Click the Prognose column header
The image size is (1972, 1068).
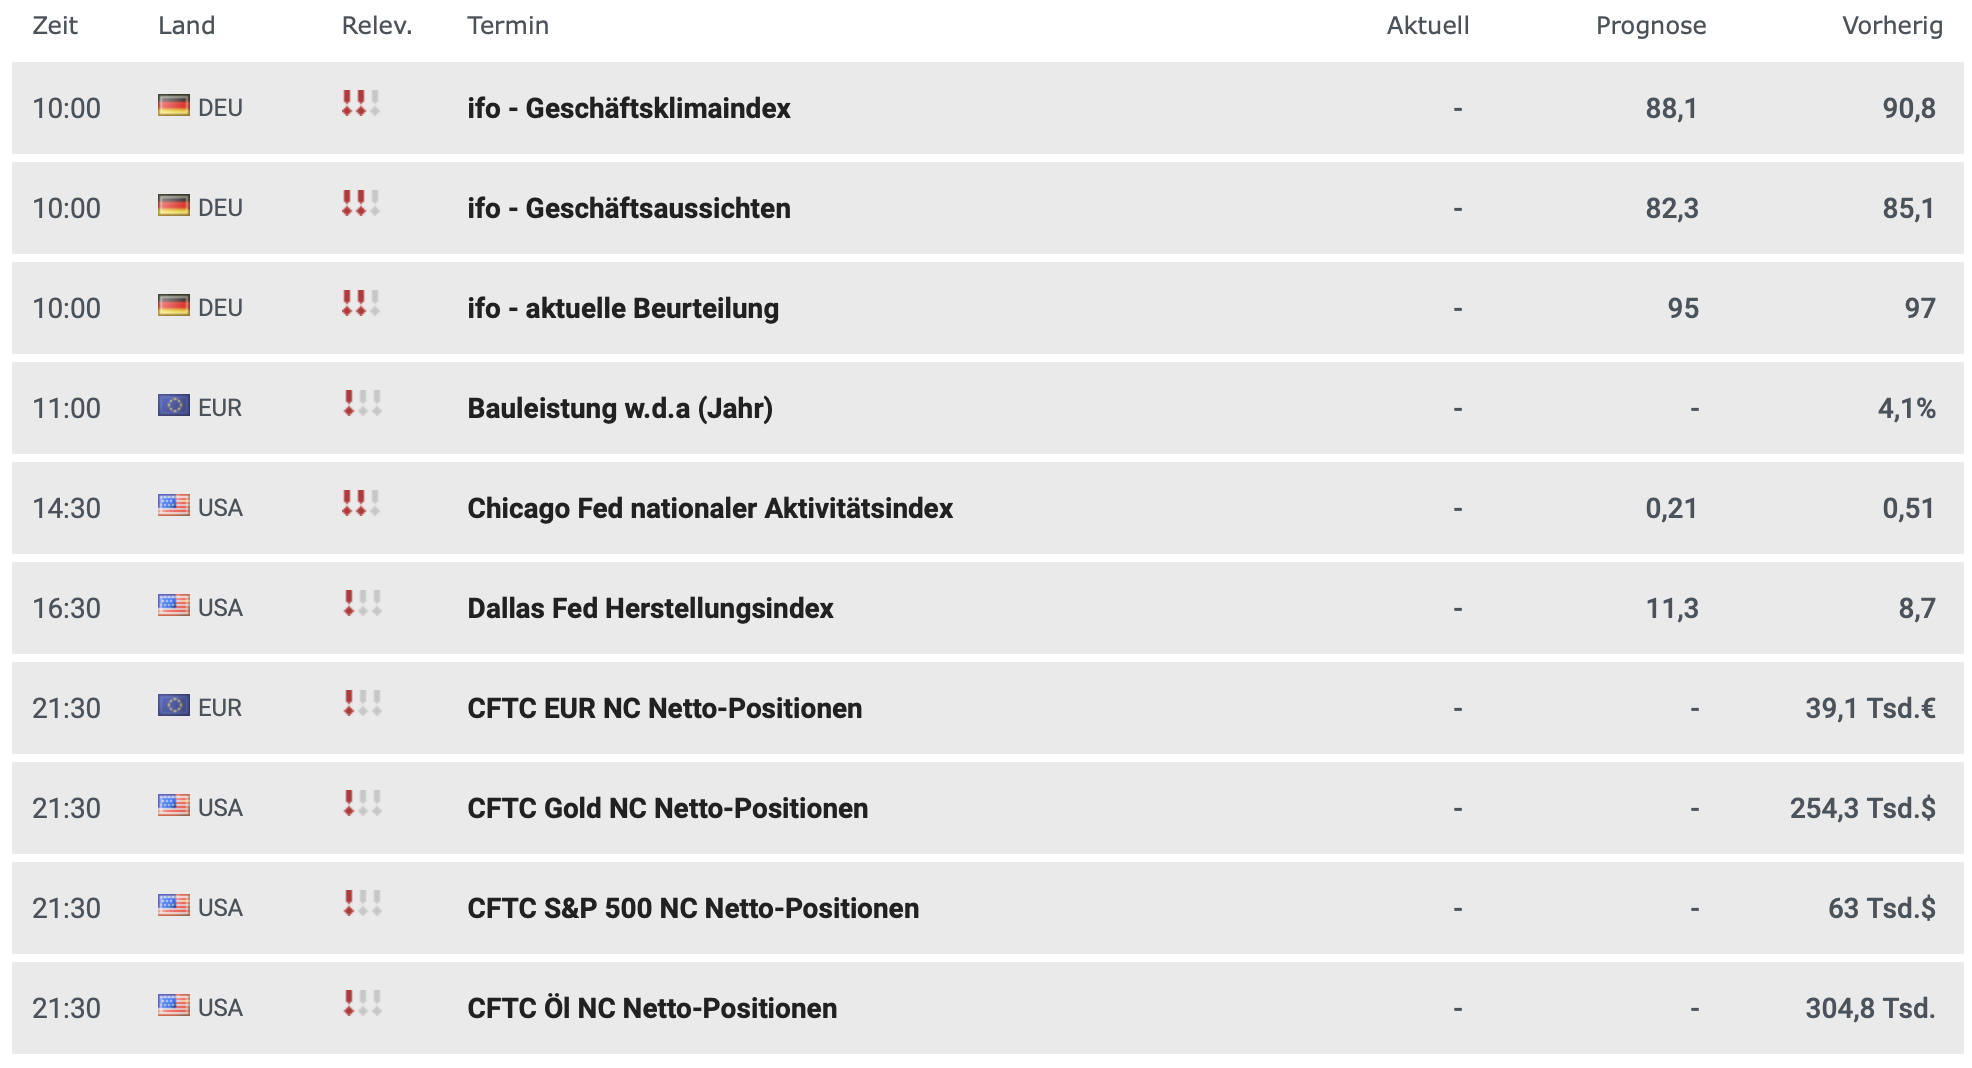point(1651,26)
